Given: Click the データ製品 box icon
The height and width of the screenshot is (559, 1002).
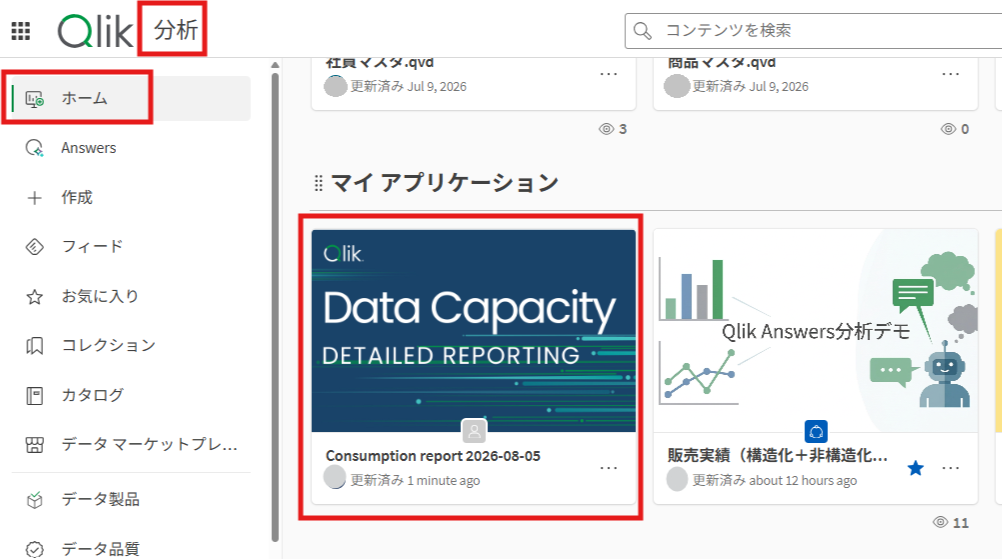Looking at the screenshot, I should pos(35,500).
